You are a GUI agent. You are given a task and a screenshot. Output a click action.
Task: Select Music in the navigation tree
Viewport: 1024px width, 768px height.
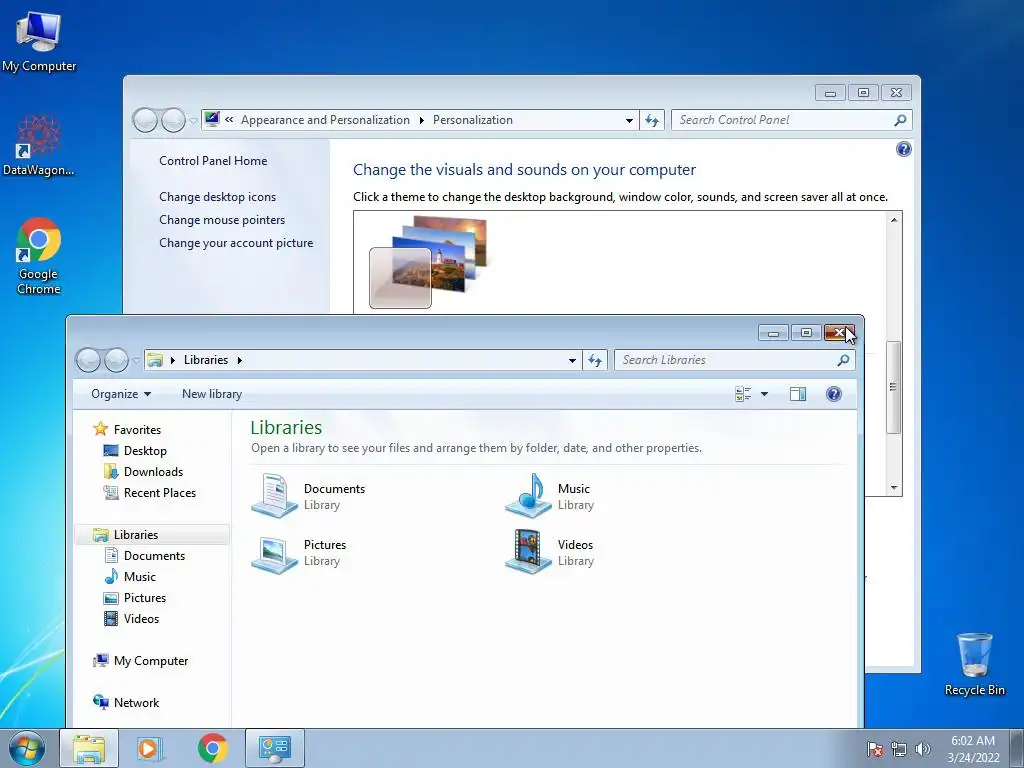(130, 577)
